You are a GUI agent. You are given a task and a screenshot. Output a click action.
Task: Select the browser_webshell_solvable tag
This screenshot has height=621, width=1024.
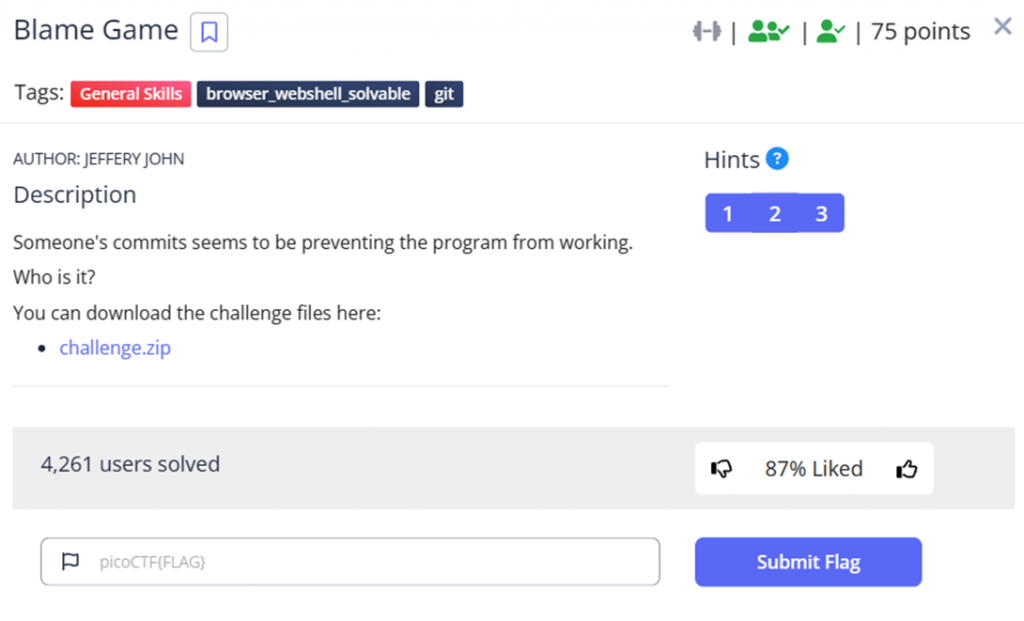tap(308, 94)
